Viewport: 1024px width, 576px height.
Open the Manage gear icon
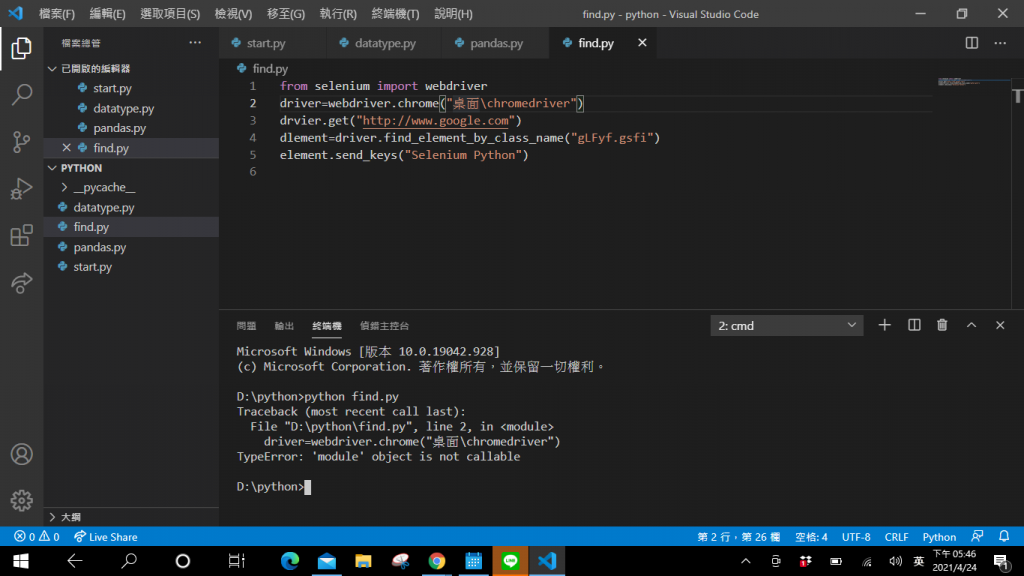(x=22, y=501)
